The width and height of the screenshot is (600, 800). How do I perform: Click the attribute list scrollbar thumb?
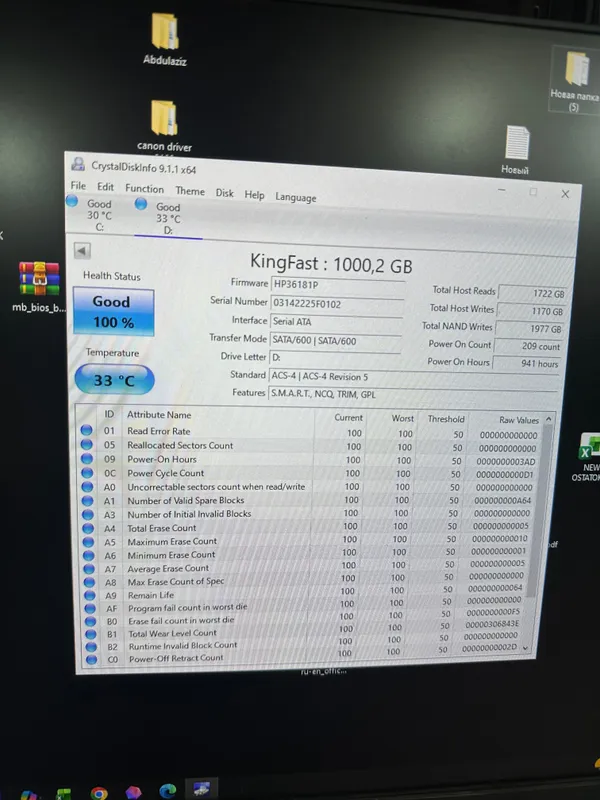[539, 510]
